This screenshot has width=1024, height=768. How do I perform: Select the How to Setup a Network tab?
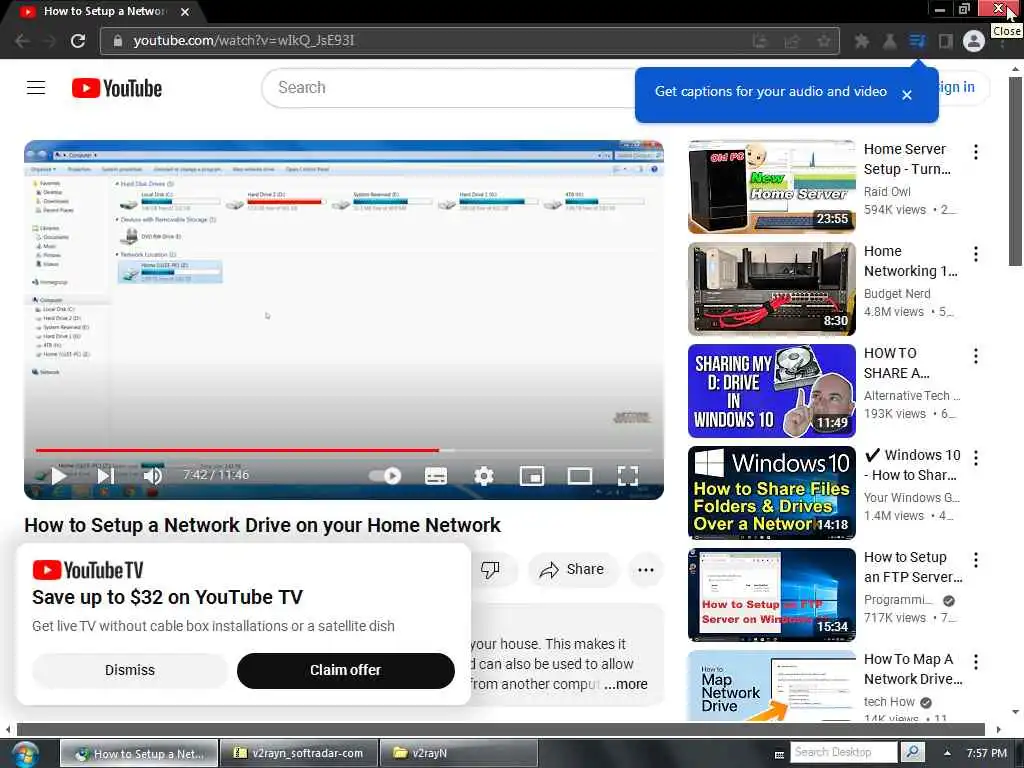pos(104,12)
